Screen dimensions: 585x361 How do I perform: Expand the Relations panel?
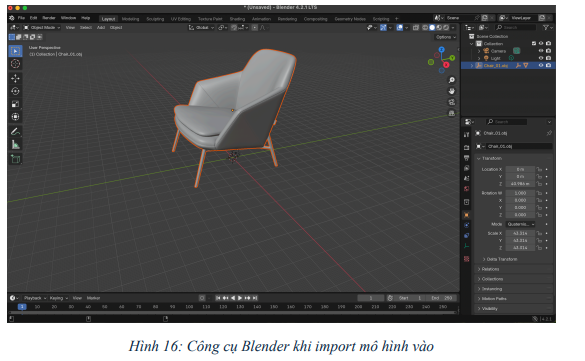514,269
